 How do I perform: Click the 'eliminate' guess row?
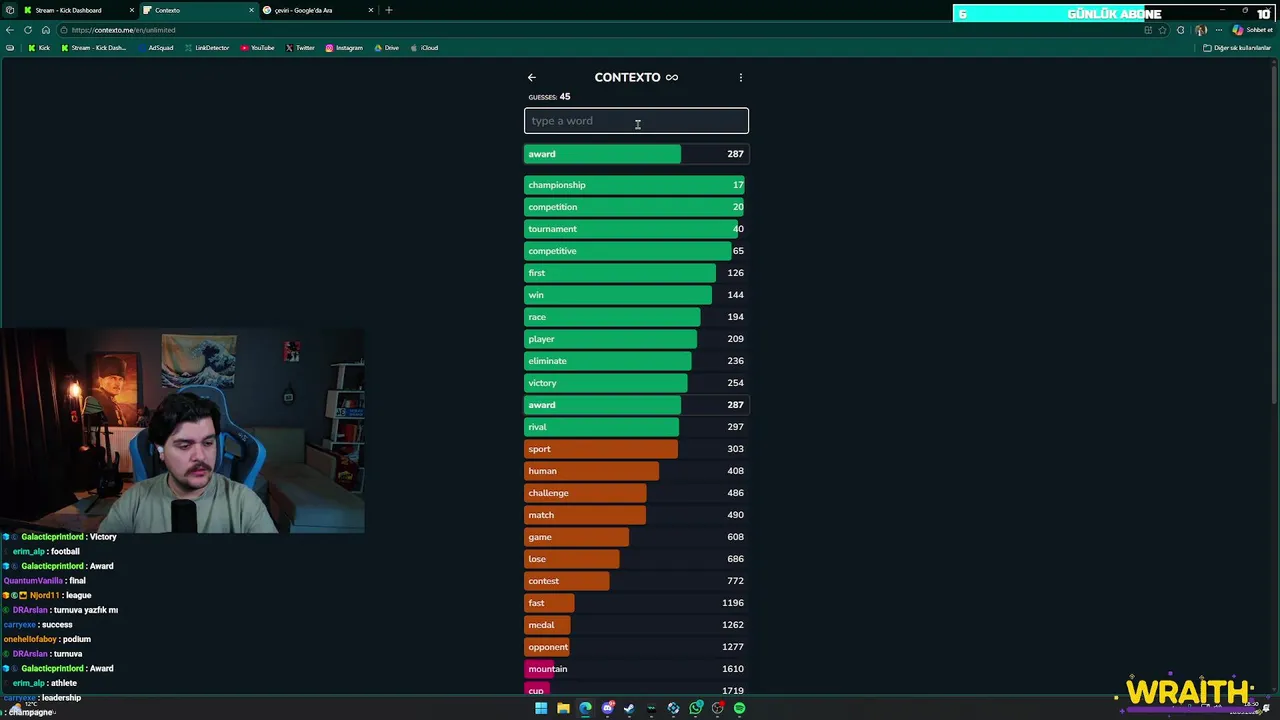[x=636, y=361]
